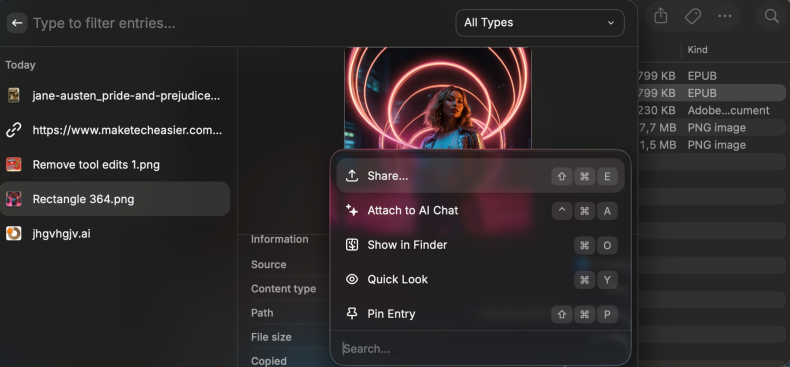790x367 pixels.
Task: Click the link icon beside the maketecheasier URL
Action: click(x=14, y=130)
